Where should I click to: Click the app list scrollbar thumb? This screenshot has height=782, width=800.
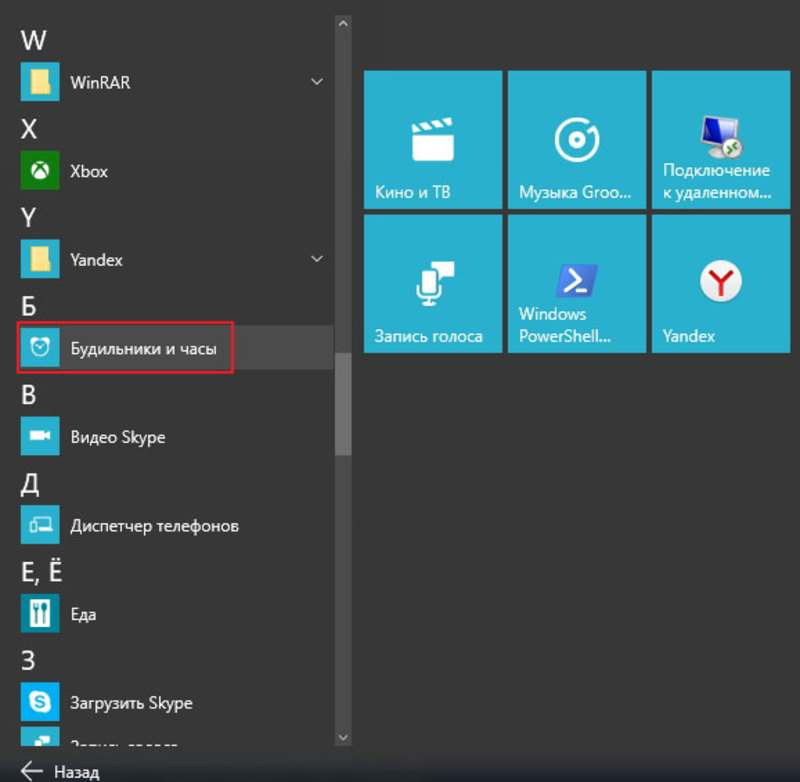(x=343, y=403)
